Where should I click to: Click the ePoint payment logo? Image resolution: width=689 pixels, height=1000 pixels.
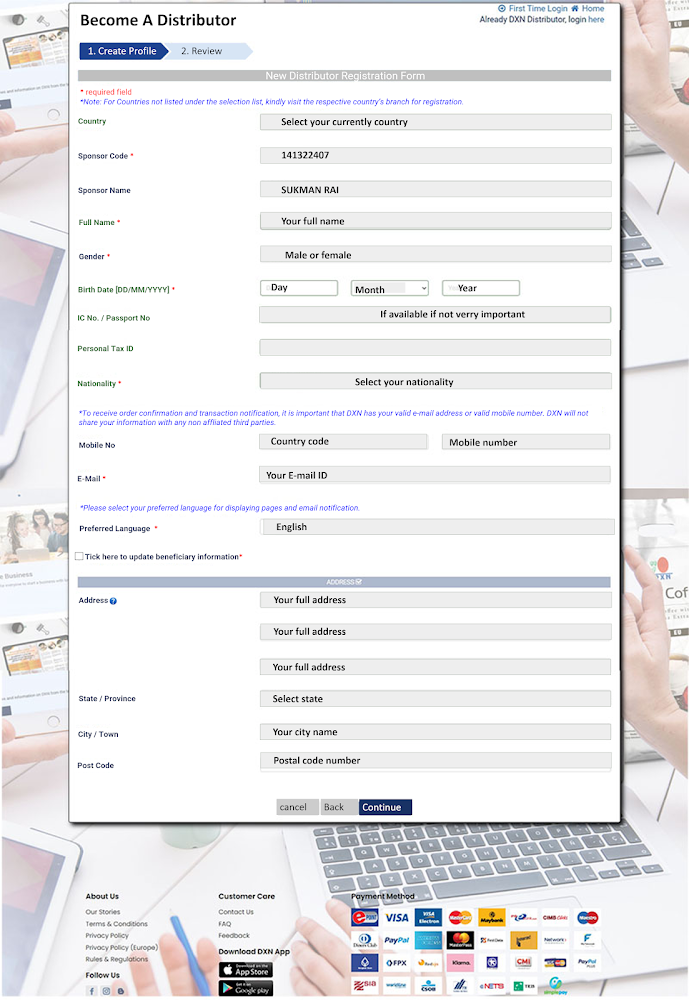click(x=365, y=917)
